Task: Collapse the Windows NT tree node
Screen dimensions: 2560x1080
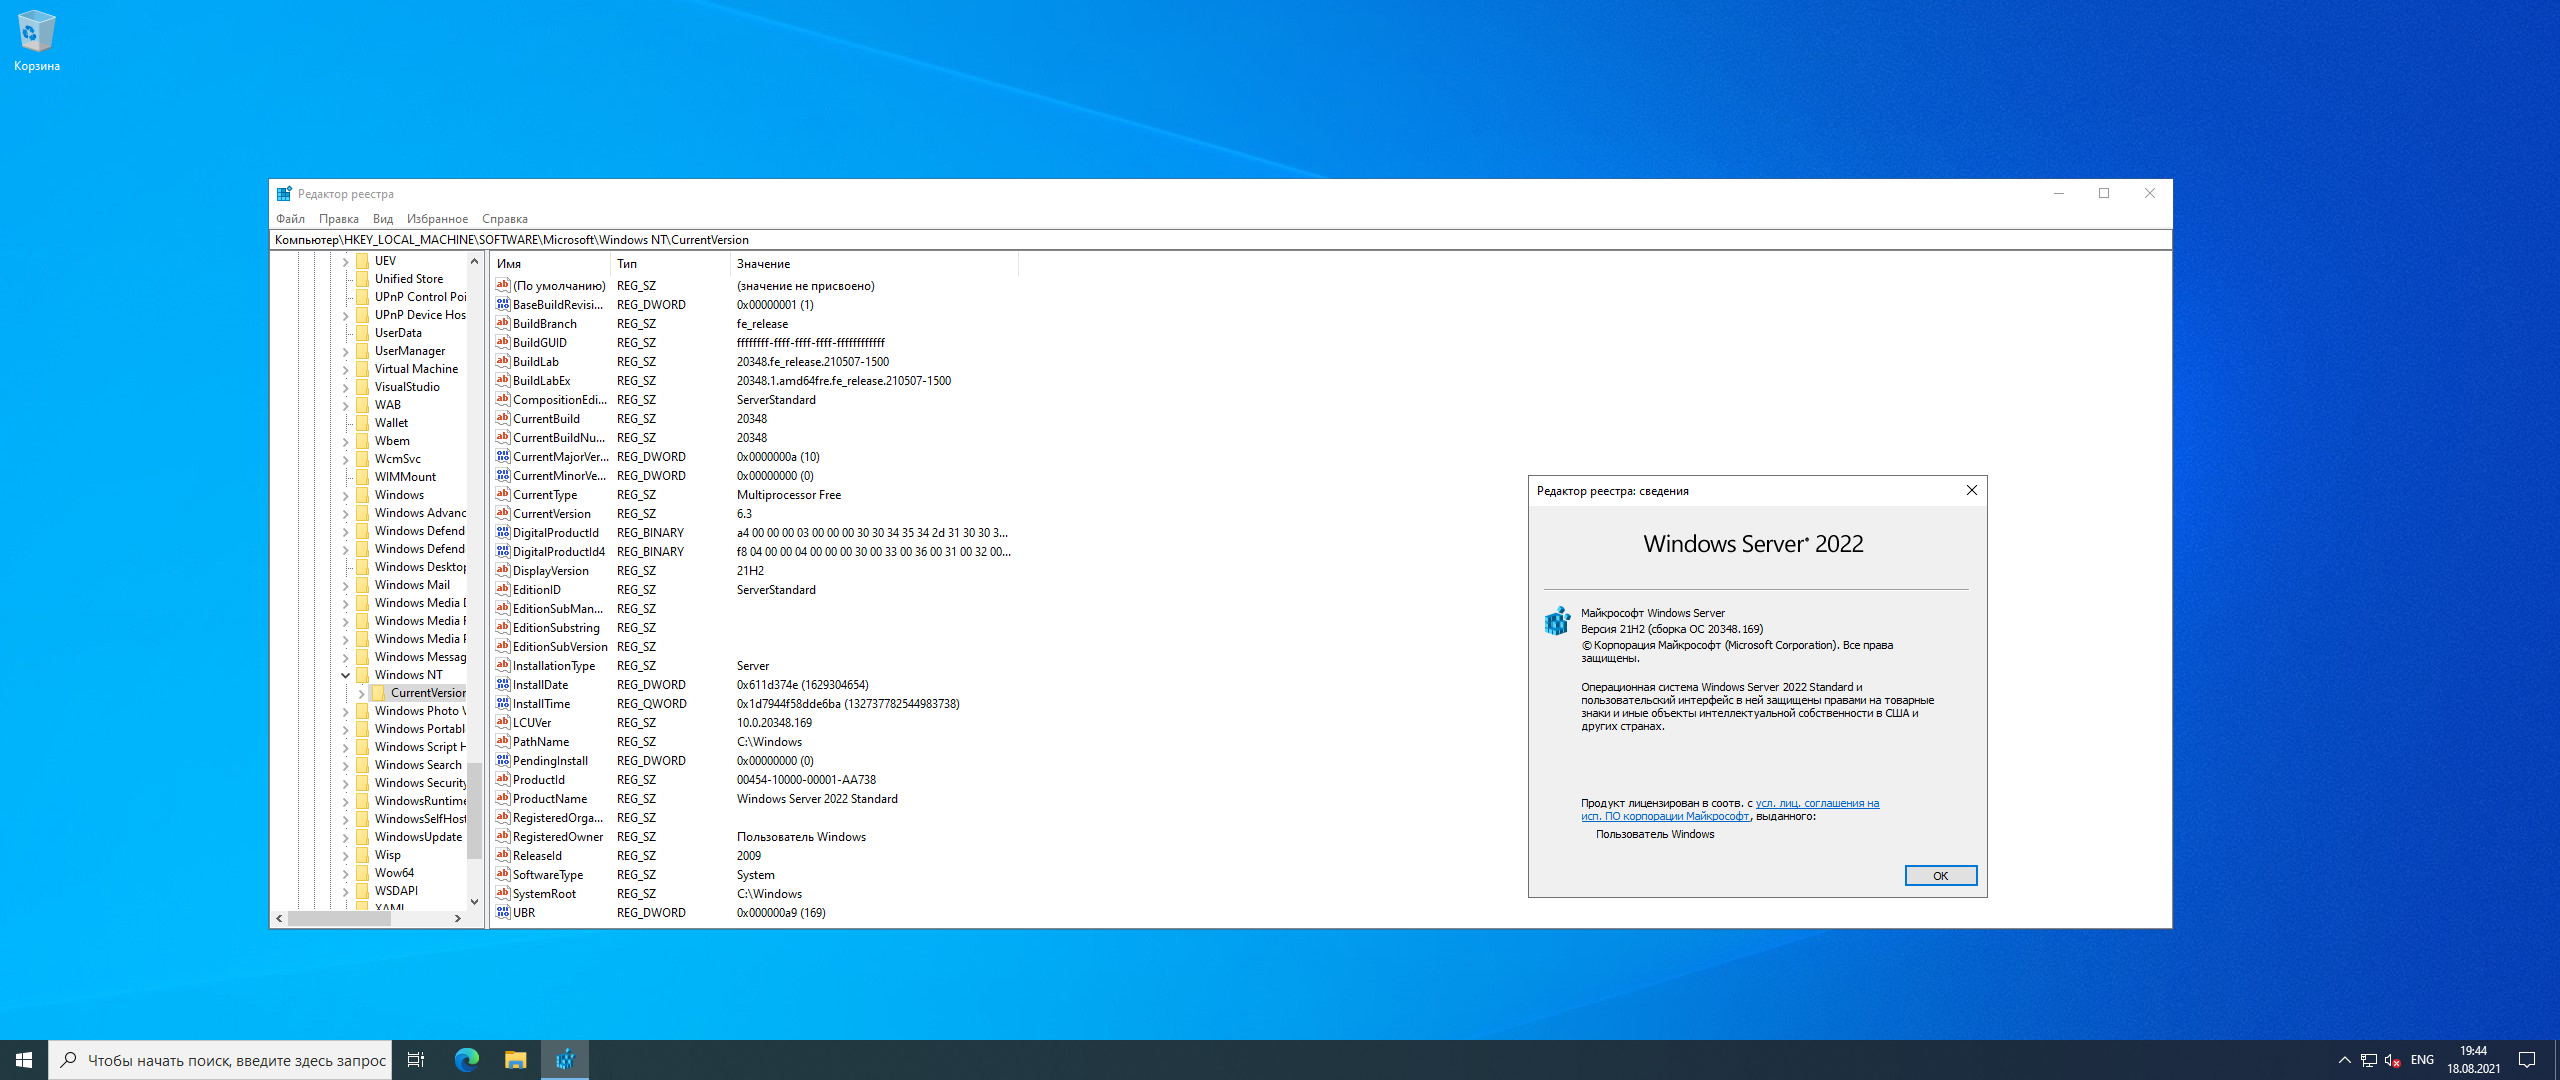Action: click(x=346, y=675)
